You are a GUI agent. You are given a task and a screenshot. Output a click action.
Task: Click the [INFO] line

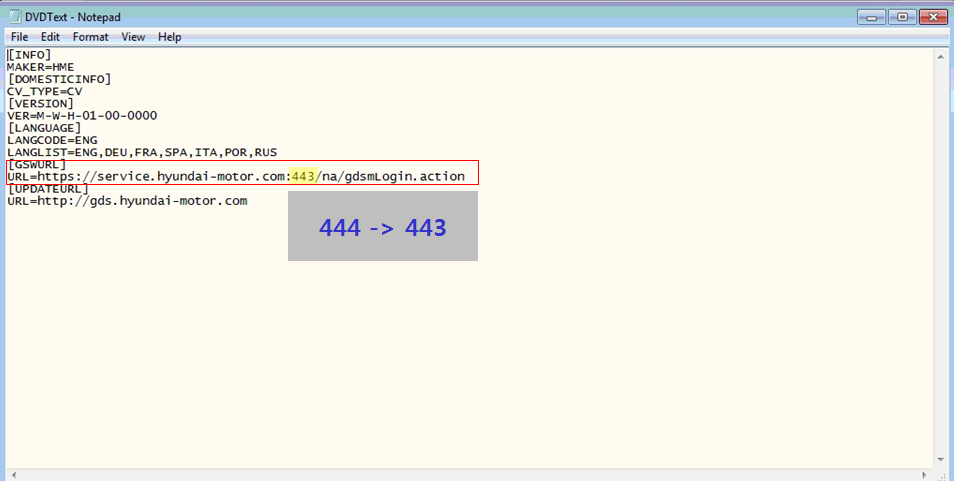point(29,55)
